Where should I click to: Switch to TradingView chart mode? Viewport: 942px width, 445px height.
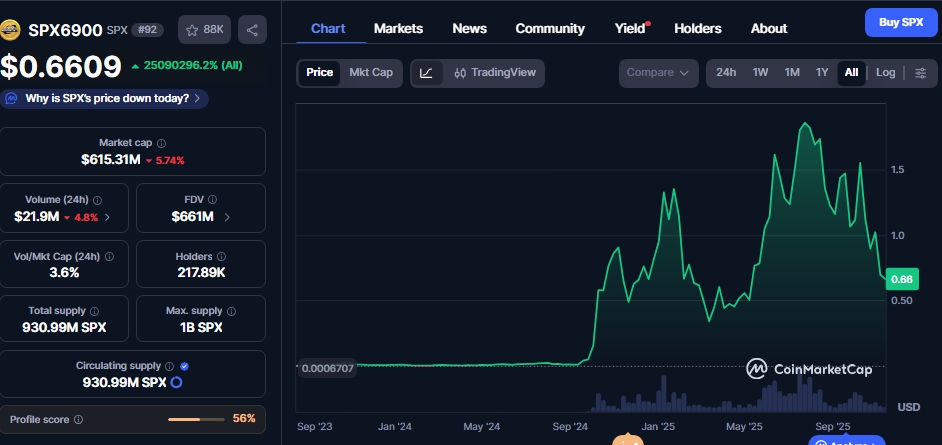coord(494,73)
